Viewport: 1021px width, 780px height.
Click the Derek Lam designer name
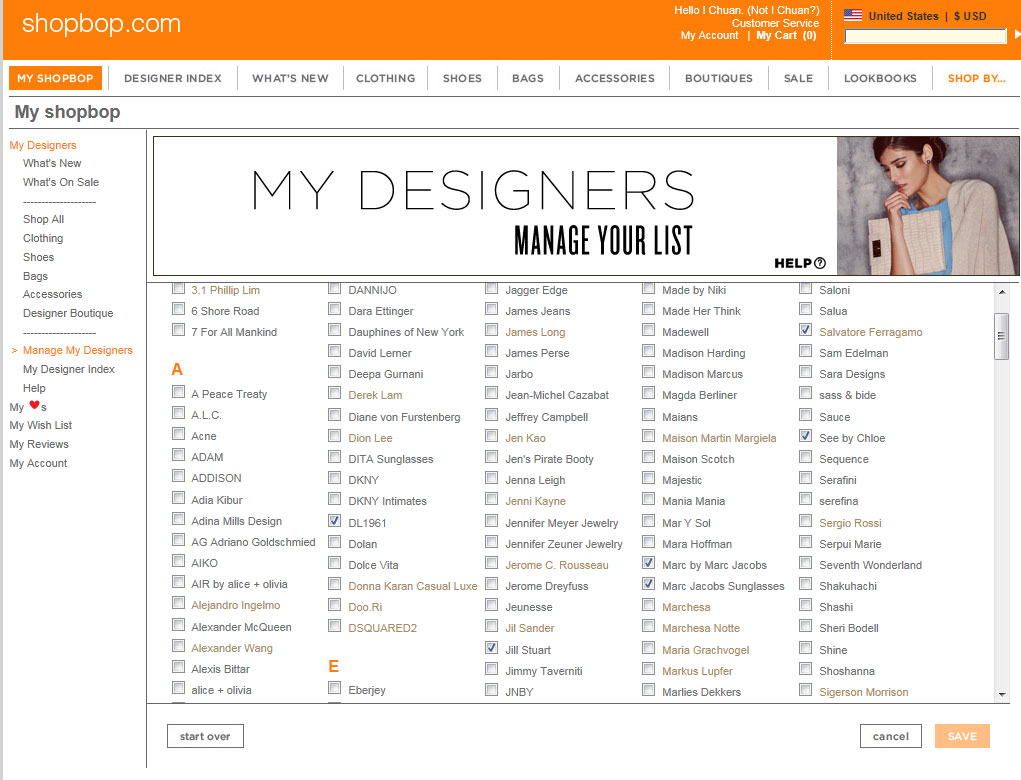375,395
